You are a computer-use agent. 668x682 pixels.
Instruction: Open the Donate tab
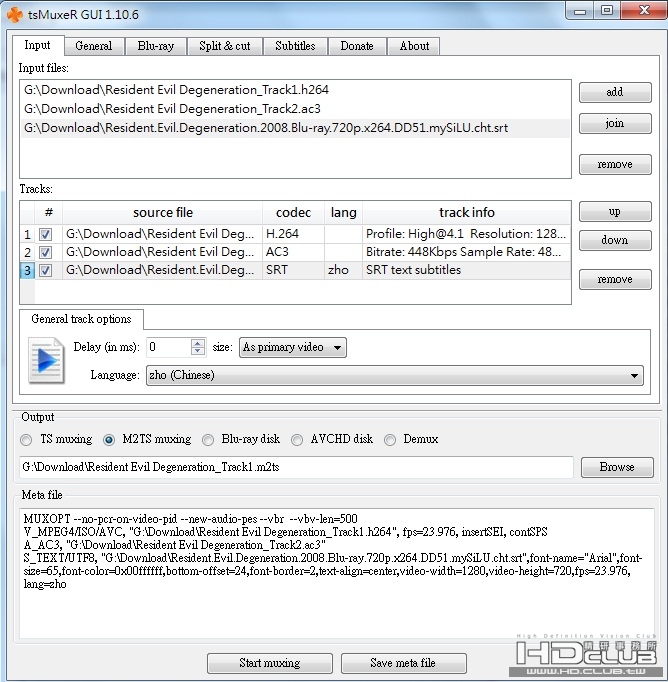click(x=357, y=46)
